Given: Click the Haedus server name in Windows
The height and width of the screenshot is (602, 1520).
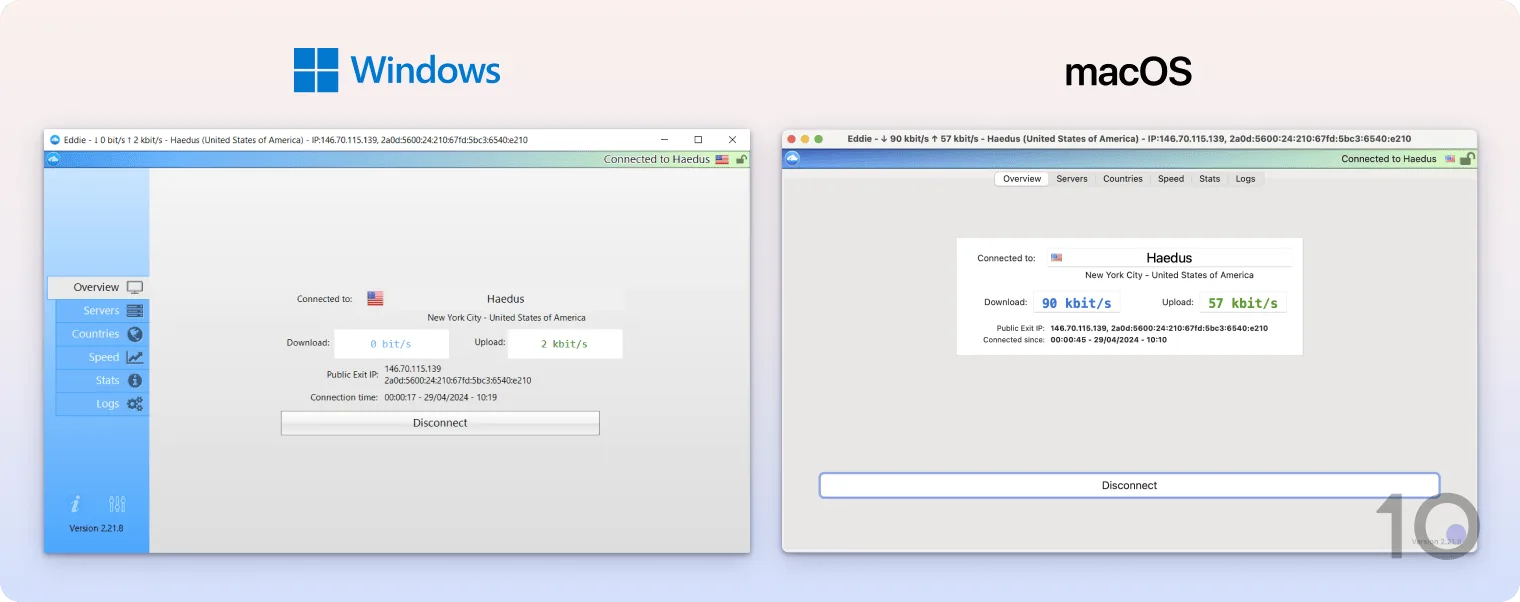Looking at the screenshot, I should tap(505, 298).
